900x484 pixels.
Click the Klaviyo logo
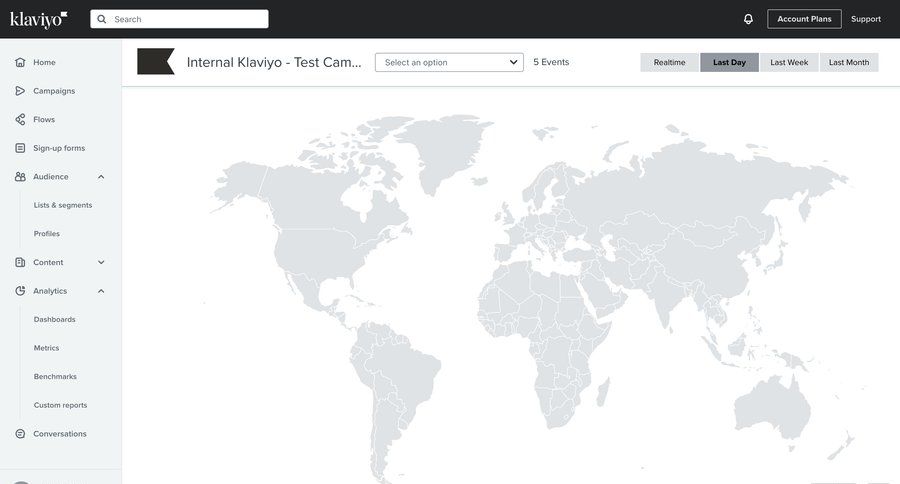click(39, 19)
